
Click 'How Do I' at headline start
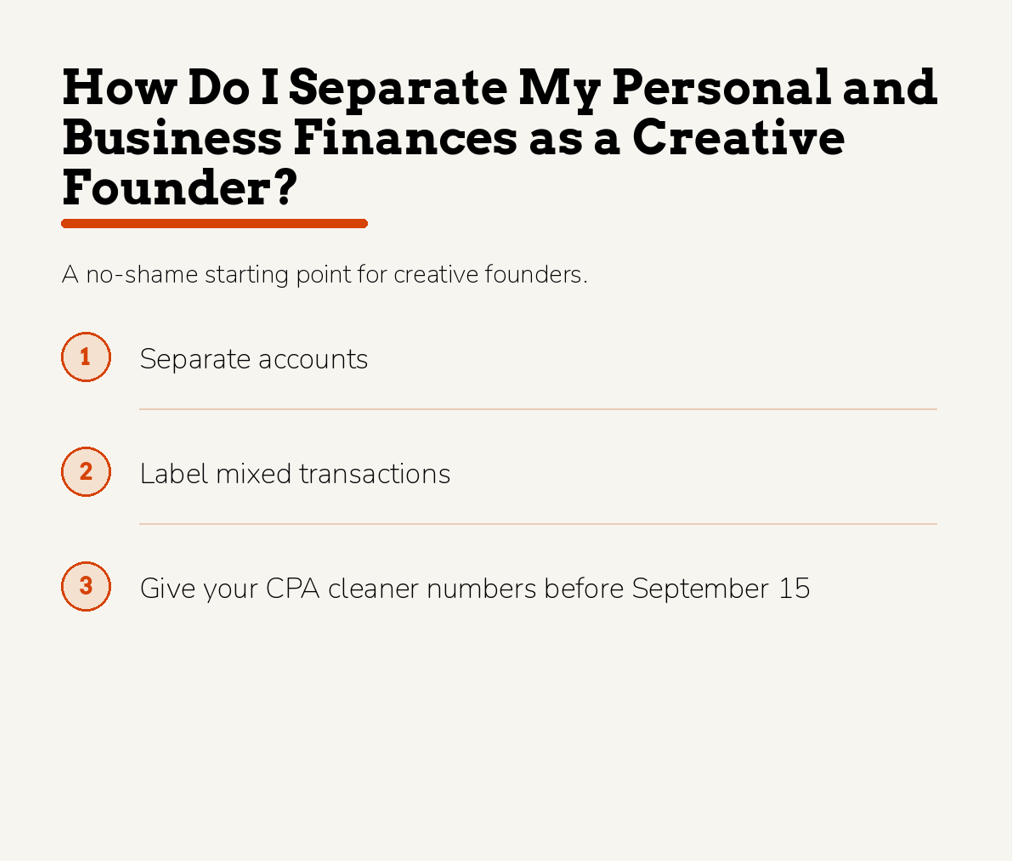(x=170, y=87)
